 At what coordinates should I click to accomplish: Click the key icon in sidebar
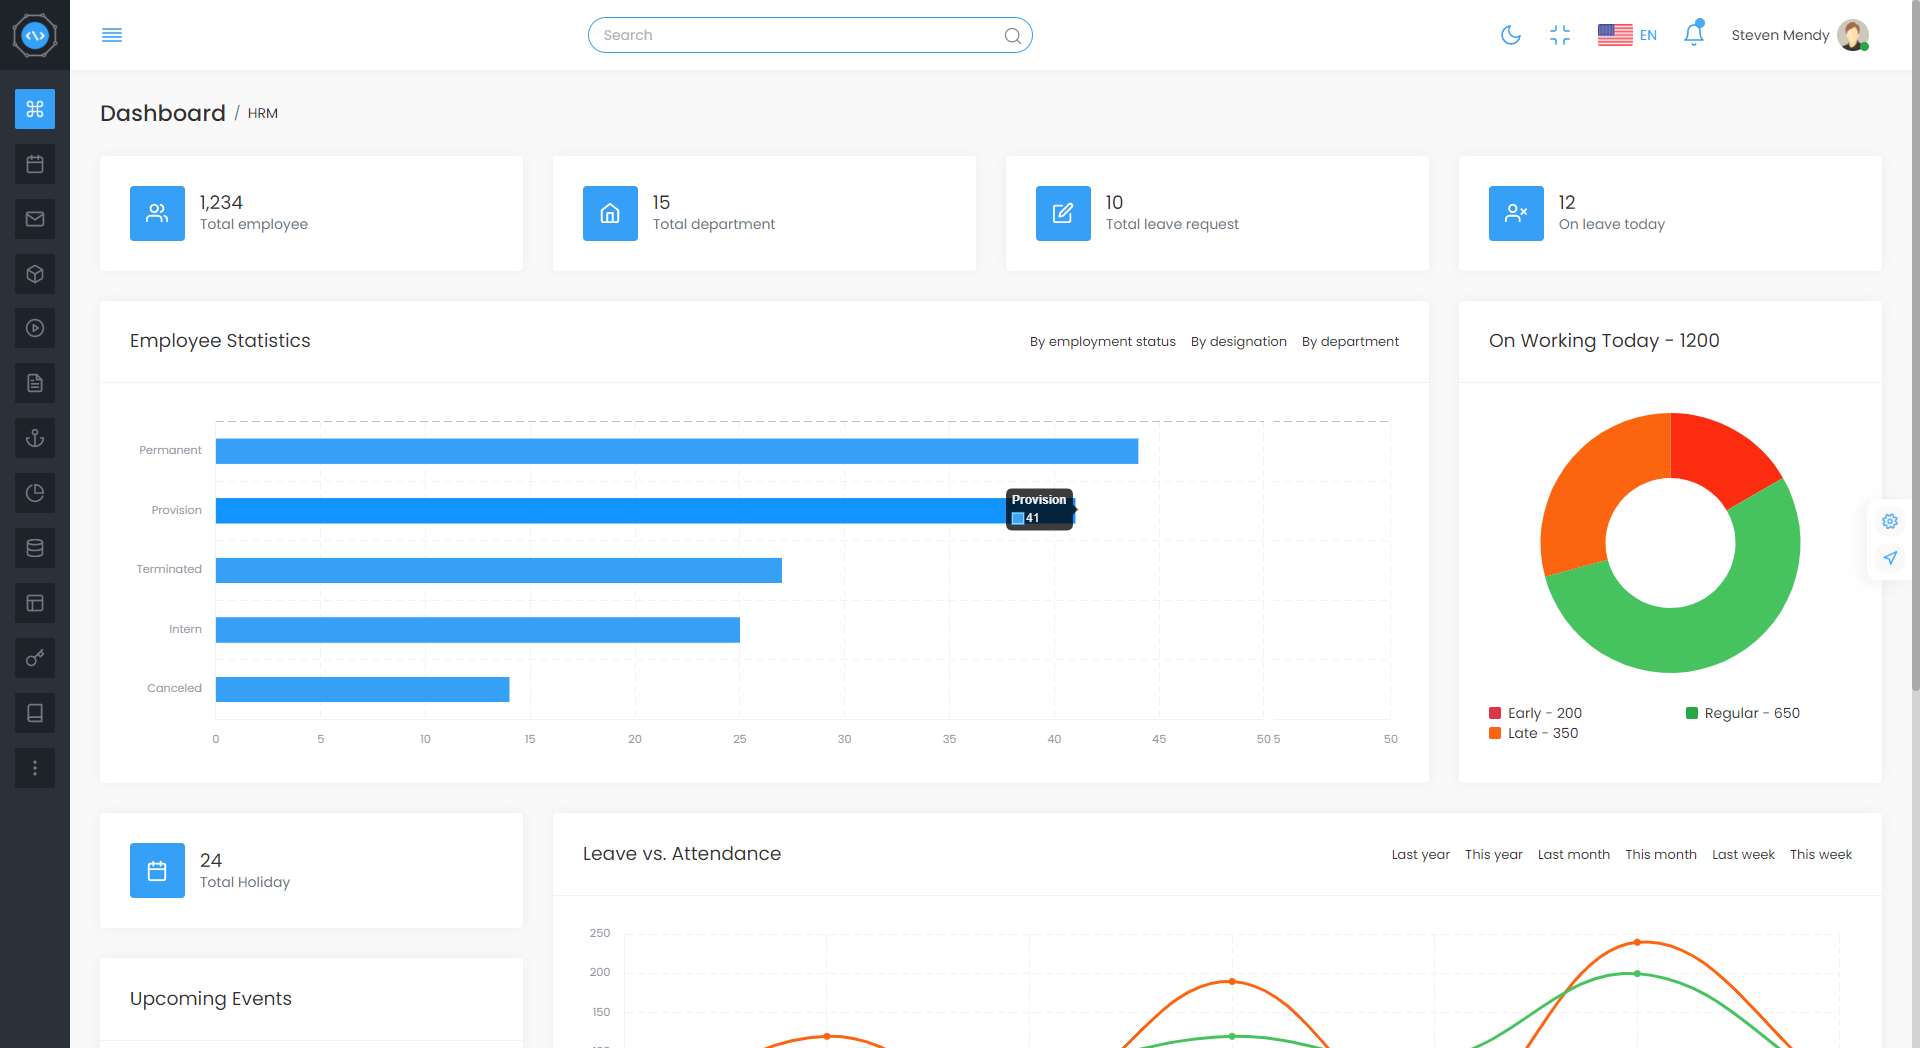[35, 658]
